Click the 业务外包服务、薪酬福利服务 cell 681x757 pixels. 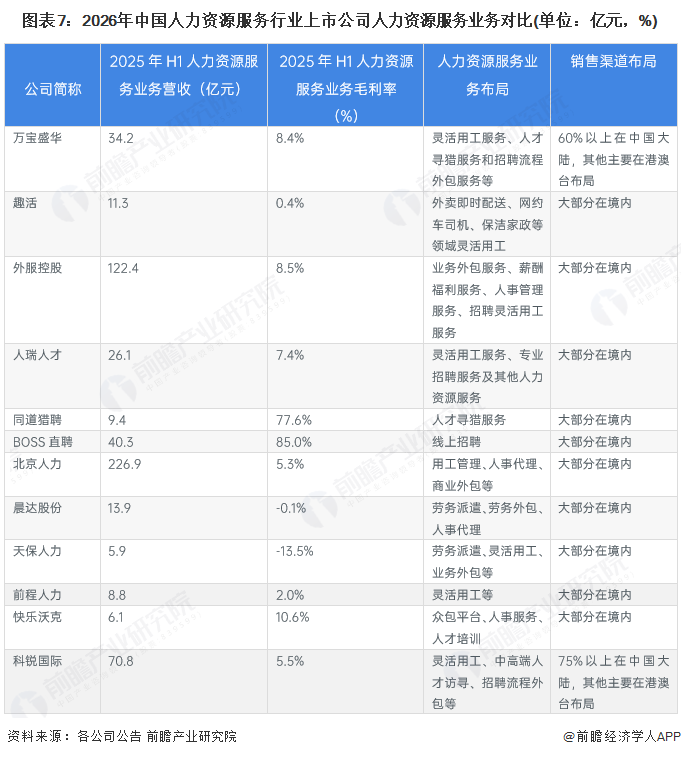(x=487, y=300)
